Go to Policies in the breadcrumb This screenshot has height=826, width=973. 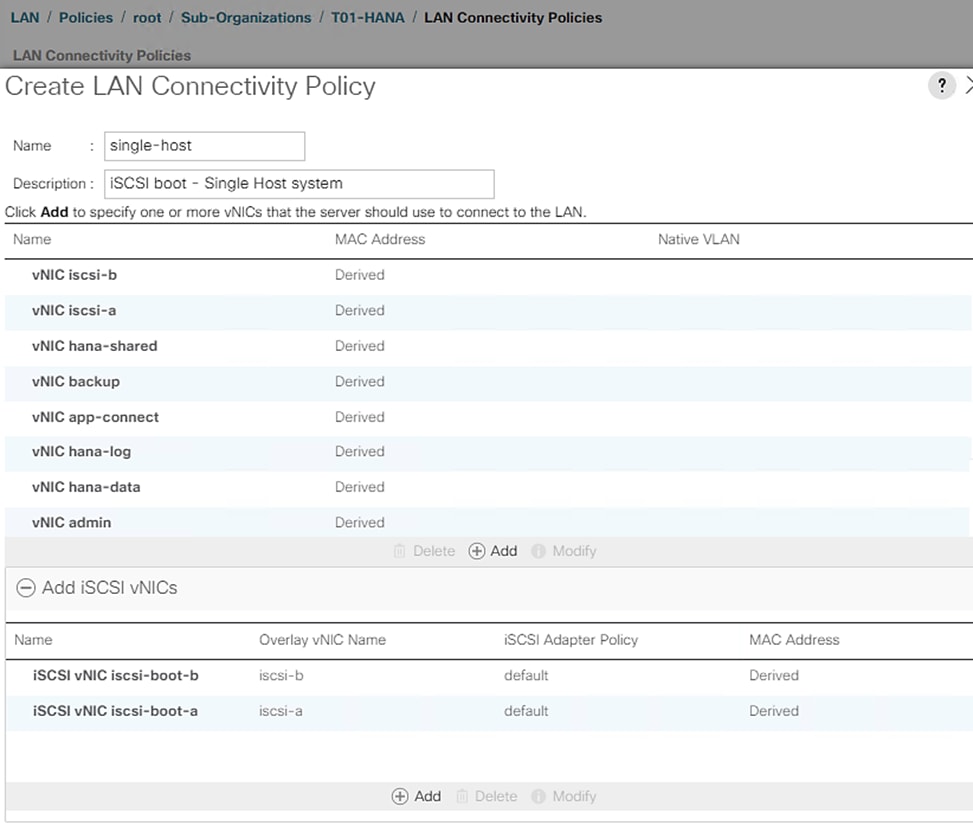86,17
